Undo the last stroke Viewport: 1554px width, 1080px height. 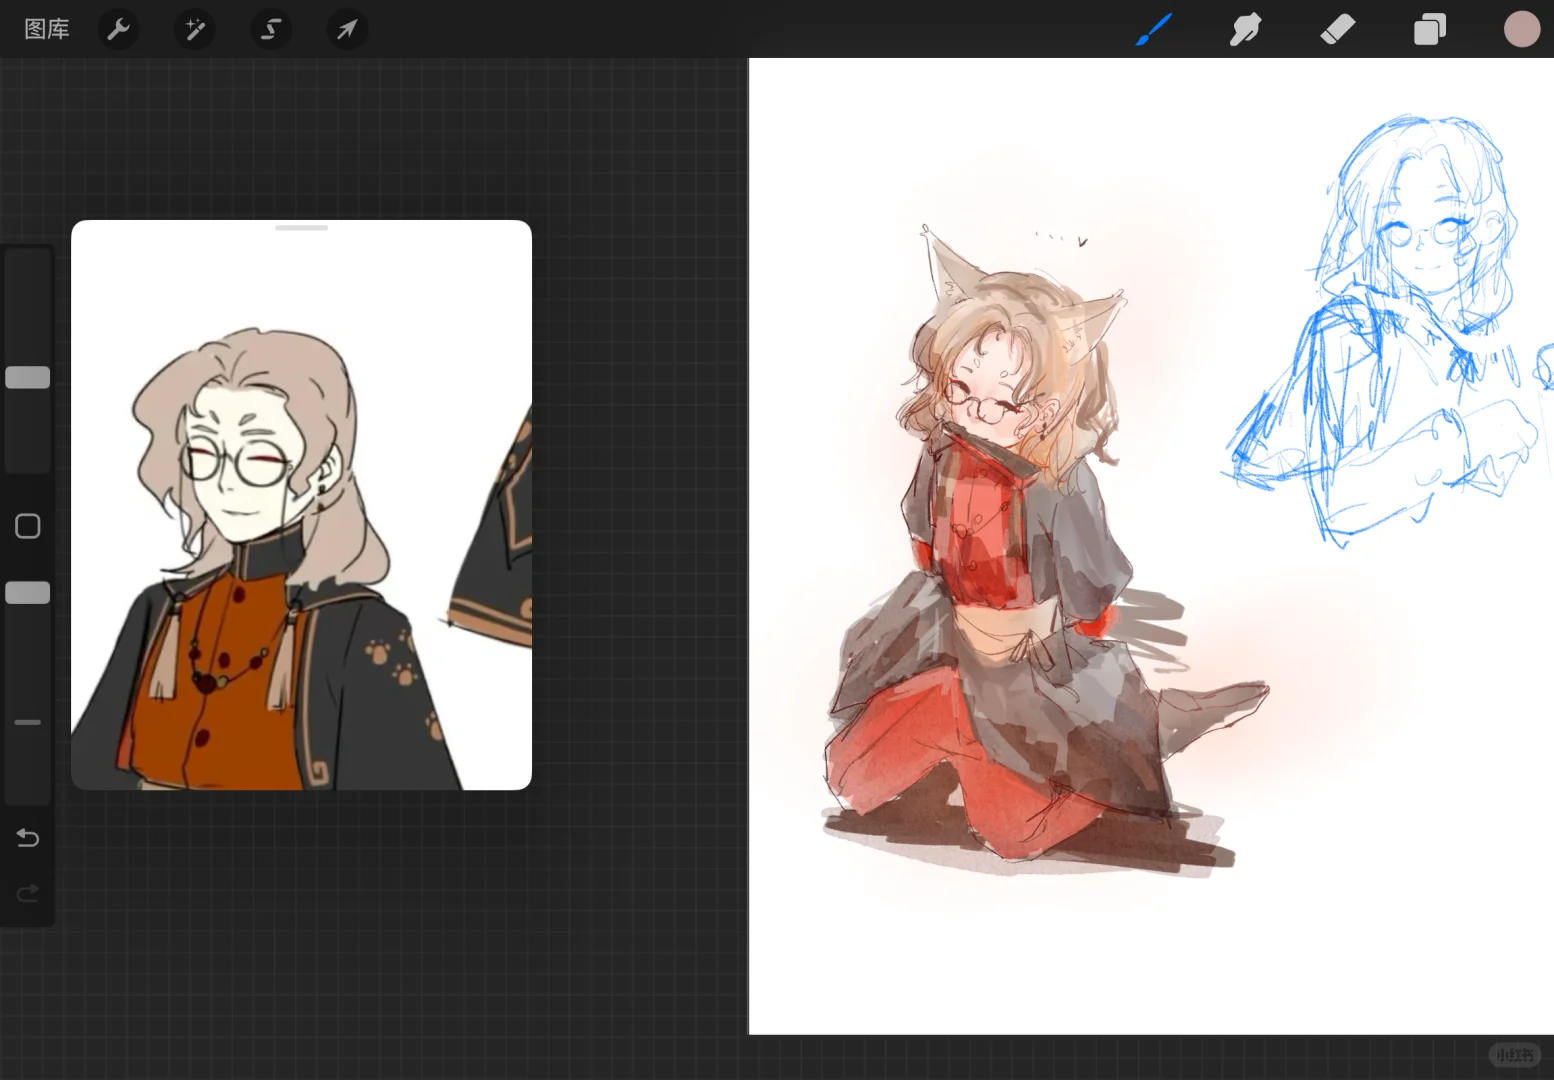click(28, 837)
